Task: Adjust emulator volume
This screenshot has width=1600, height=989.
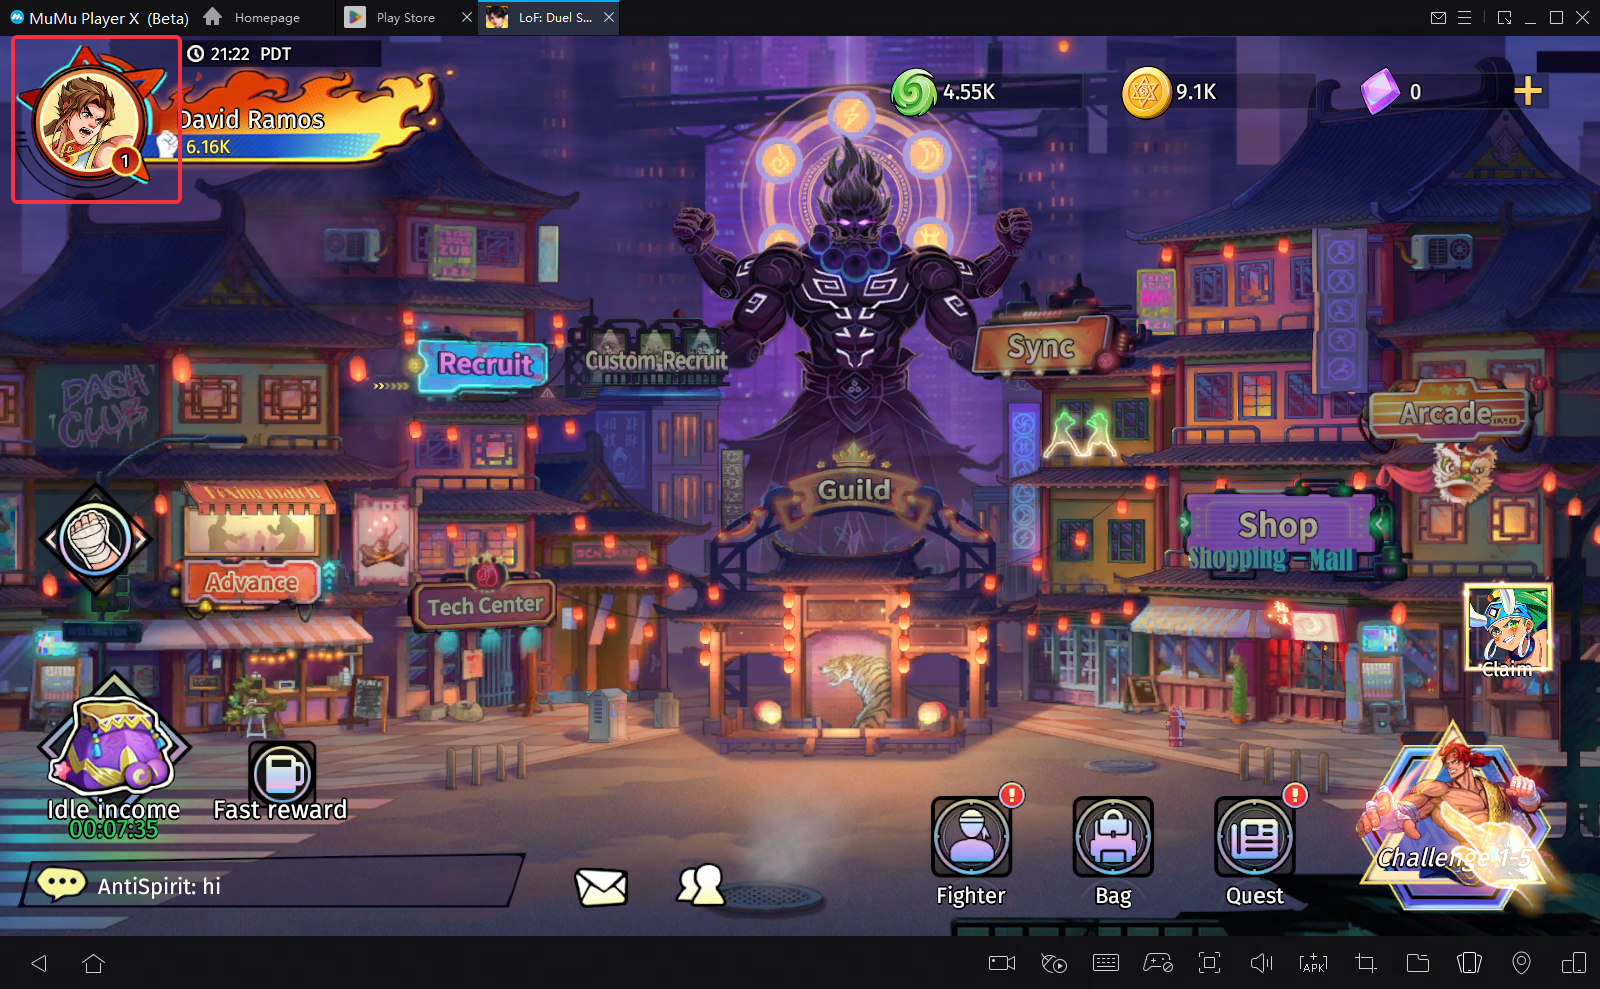Action: tap(1262, 963)
